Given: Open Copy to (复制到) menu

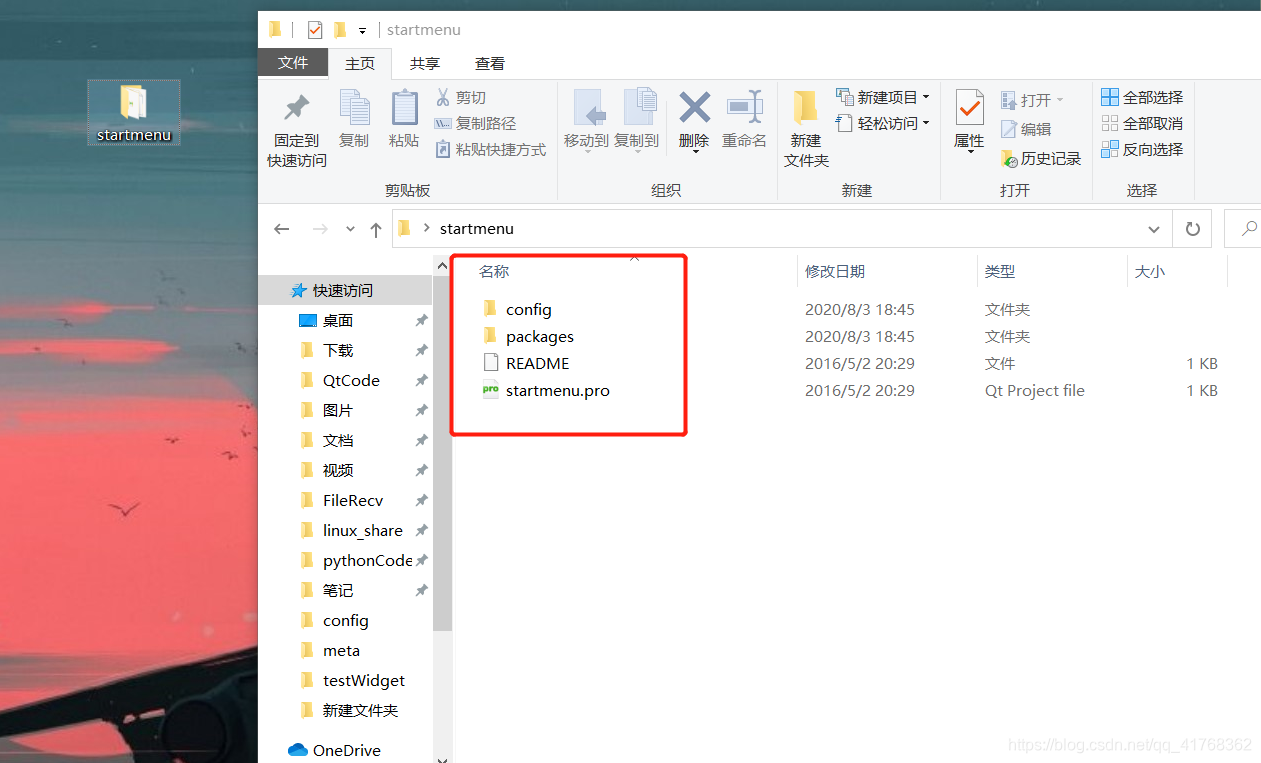Looking at the screenshot, I should click(636, 119).
